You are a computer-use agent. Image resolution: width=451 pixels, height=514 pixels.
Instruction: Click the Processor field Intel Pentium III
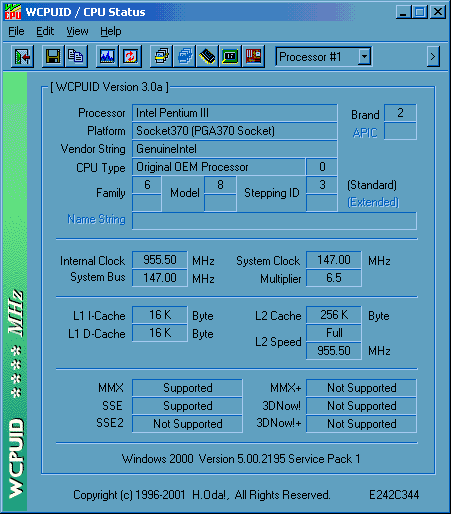pos(235,113)
